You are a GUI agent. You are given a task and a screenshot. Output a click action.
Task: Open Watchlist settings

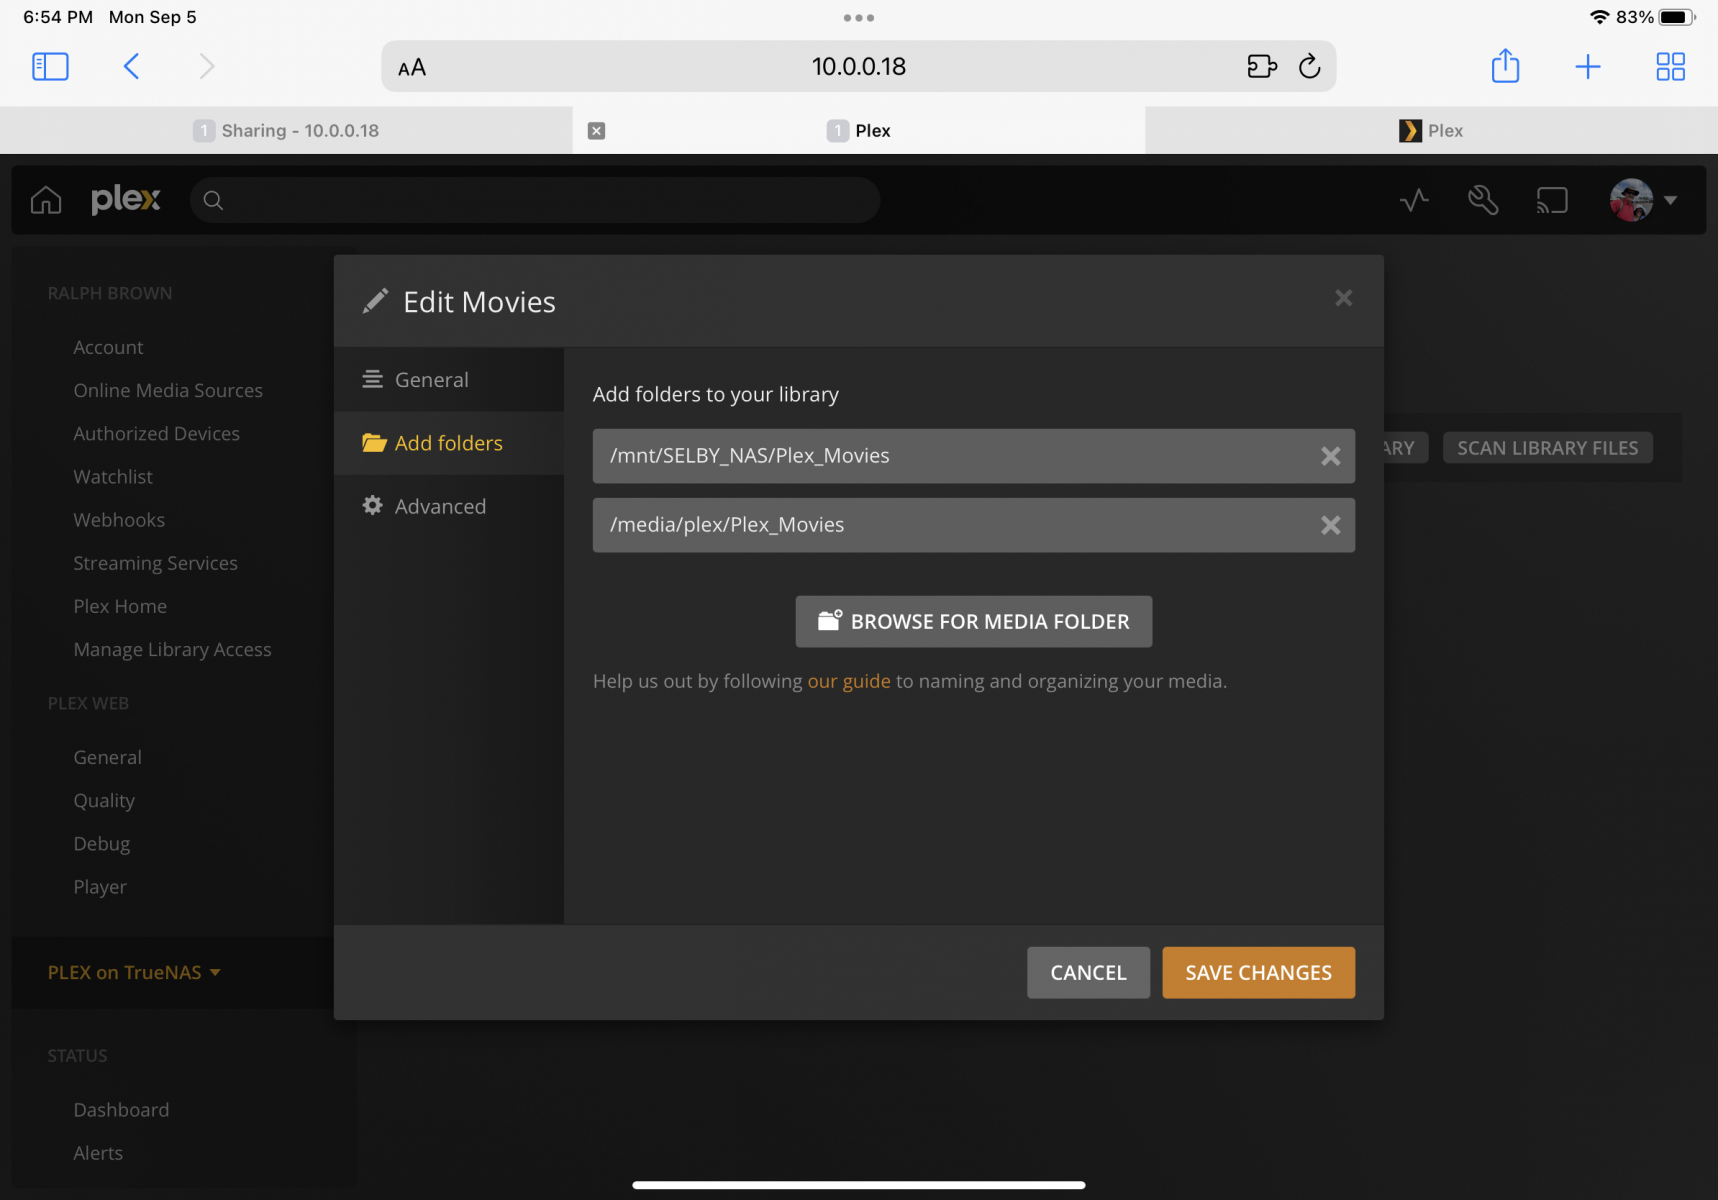point(113,477)
